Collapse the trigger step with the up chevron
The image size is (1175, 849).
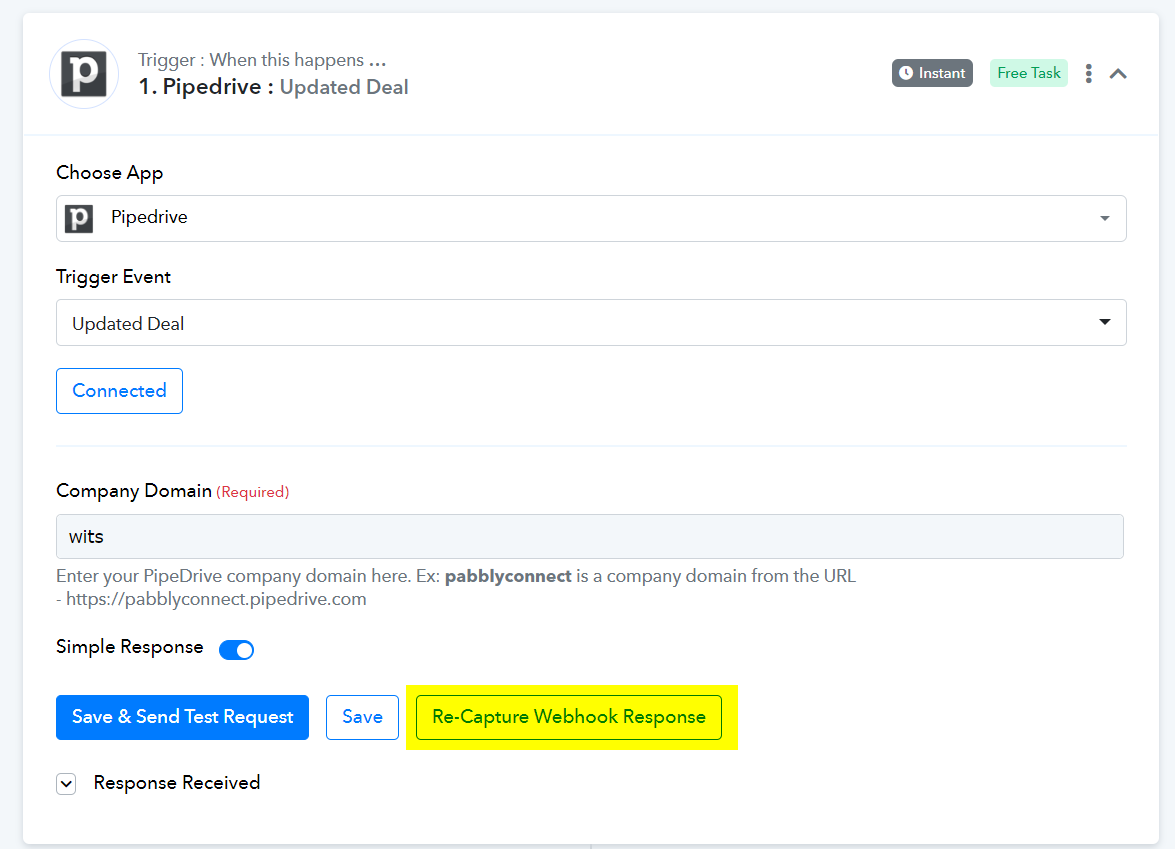[1118, 73]
